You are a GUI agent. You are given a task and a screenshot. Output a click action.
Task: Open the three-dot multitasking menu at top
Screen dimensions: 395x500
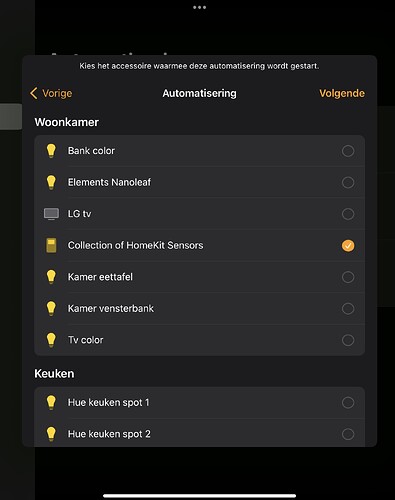(199, 7)
